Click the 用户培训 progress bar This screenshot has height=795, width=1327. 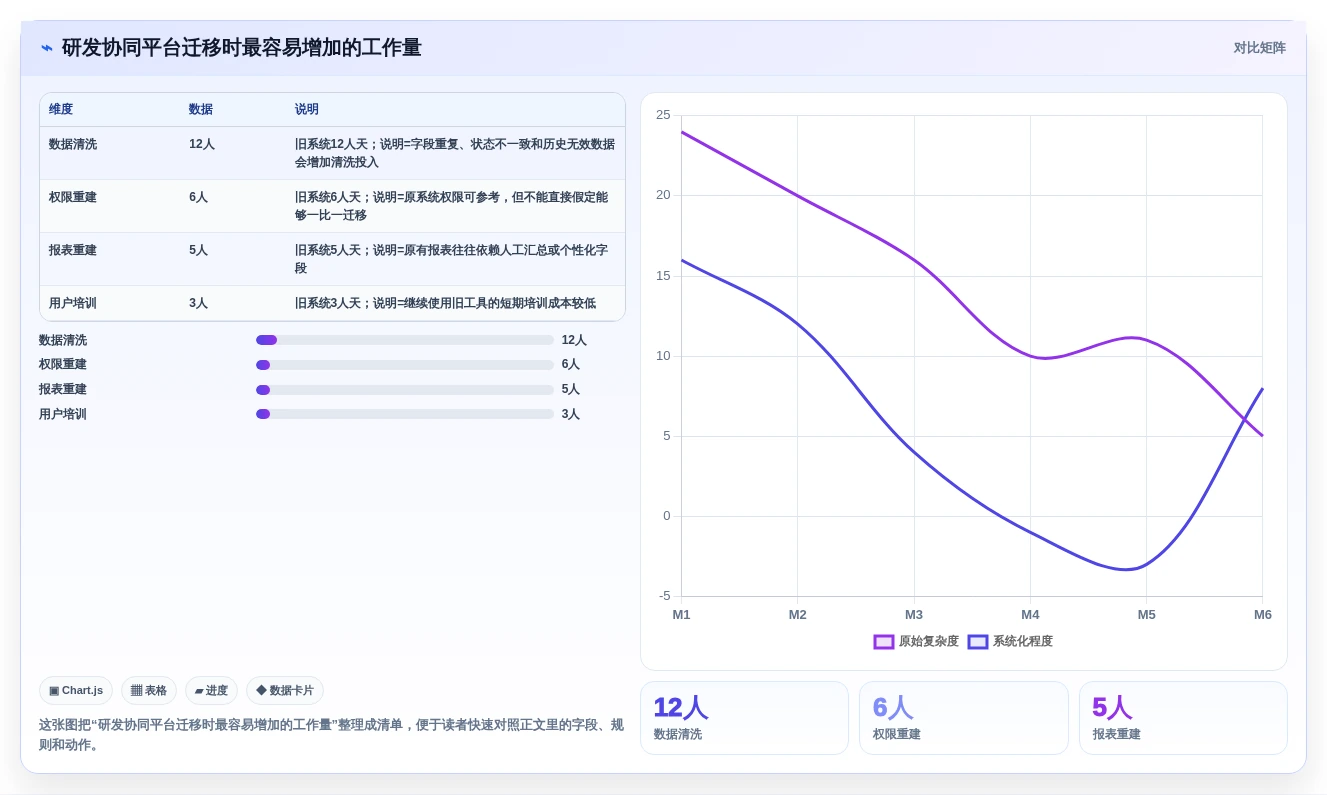[405, 414]
